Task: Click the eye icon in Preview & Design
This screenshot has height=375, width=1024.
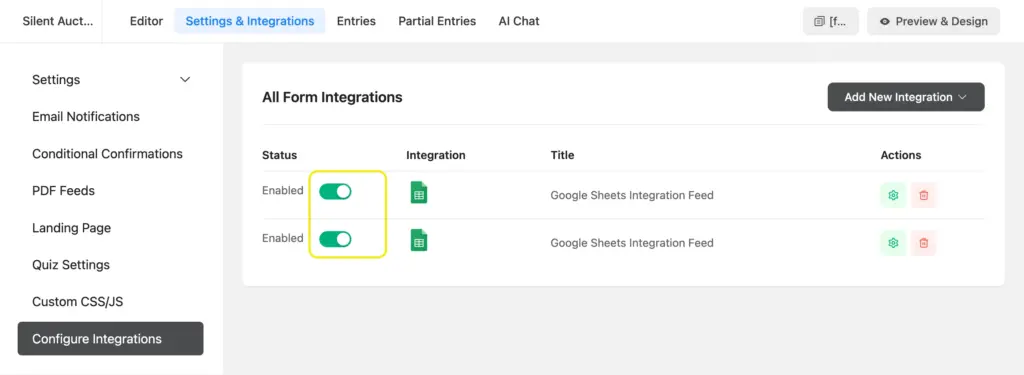Action: coord(885,22)
